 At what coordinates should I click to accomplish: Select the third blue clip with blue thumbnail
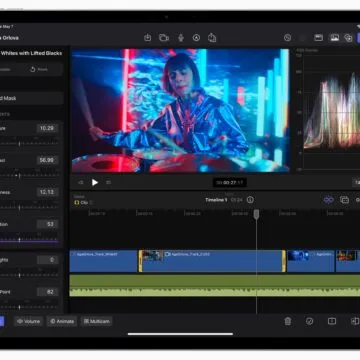click(x=311, y=261)
